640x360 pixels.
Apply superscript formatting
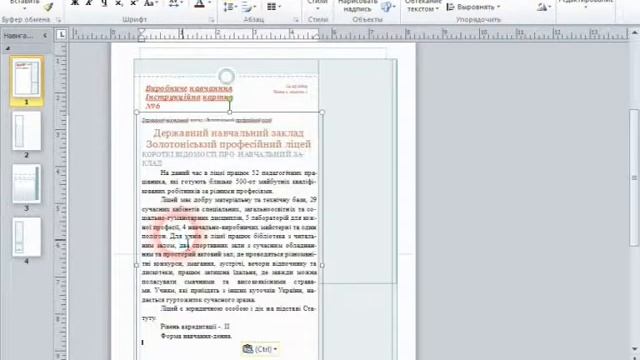133,3
